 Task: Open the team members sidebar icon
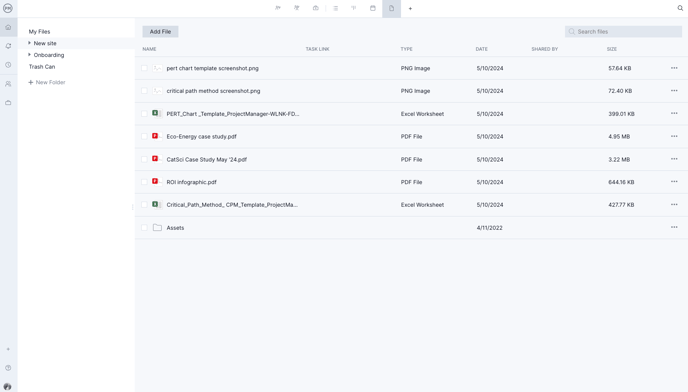pos(8,84)
